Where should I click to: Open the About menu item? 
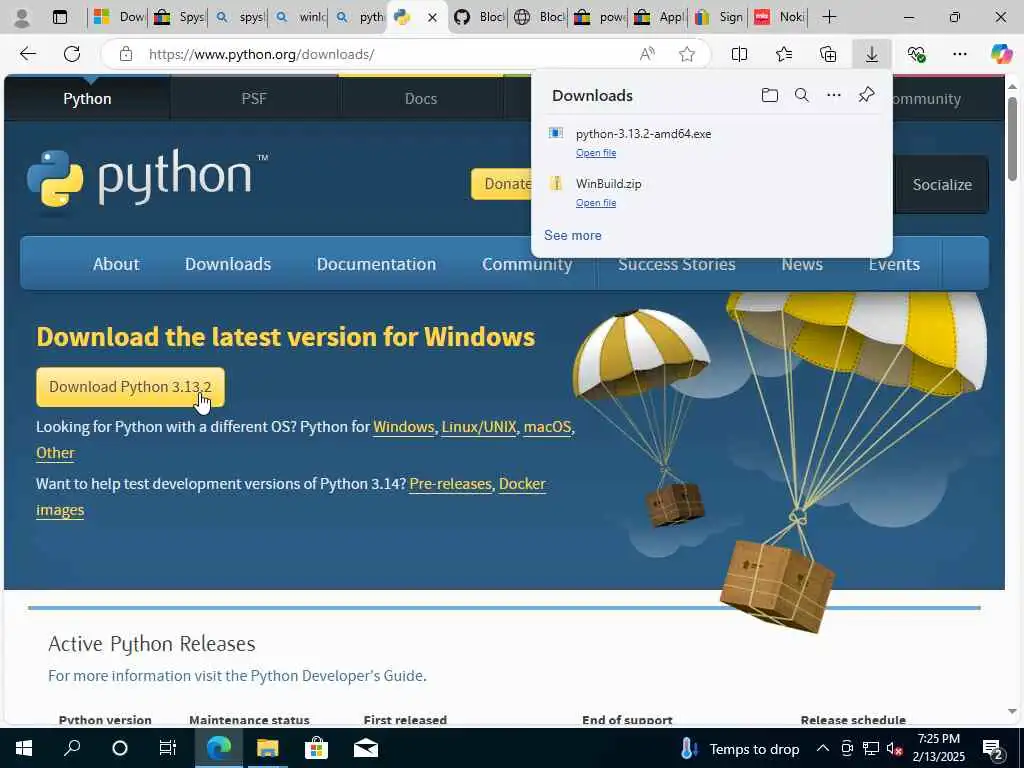(x=116, y=264)
